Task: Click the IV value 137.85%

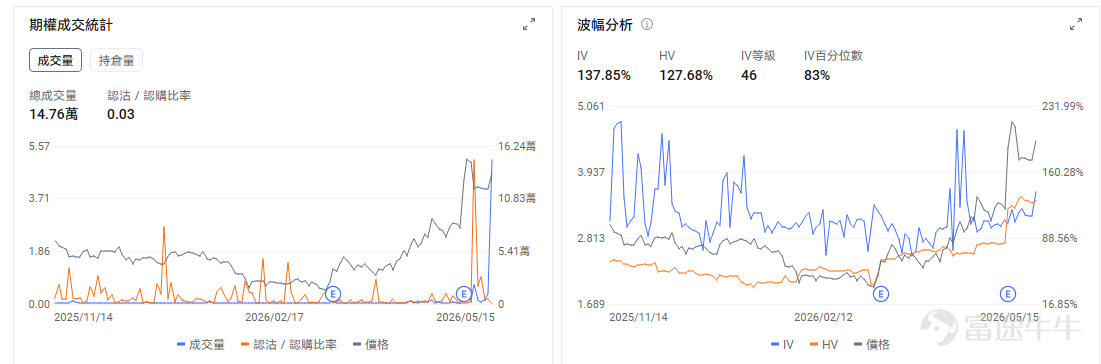Action: click(604, 75)
